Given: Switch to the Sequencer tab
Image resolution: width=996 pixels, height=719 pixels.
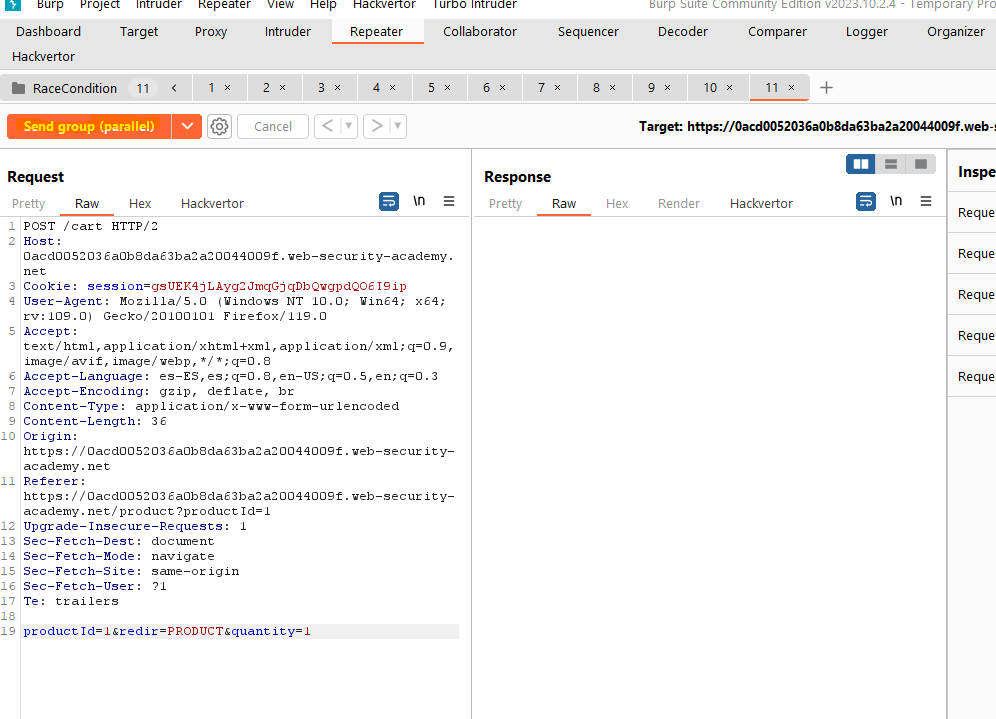Looking at the screenshot, I should pyautogui.click(x=588, y=32).
